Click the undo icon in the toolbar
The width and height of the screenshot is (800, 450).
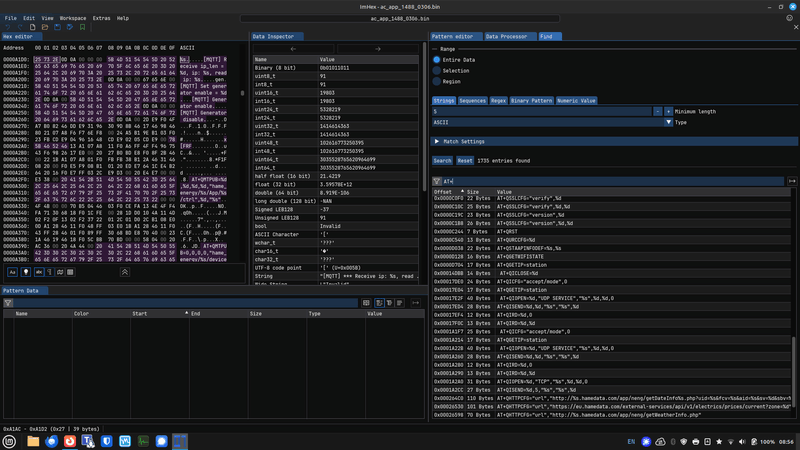[9, 27]
